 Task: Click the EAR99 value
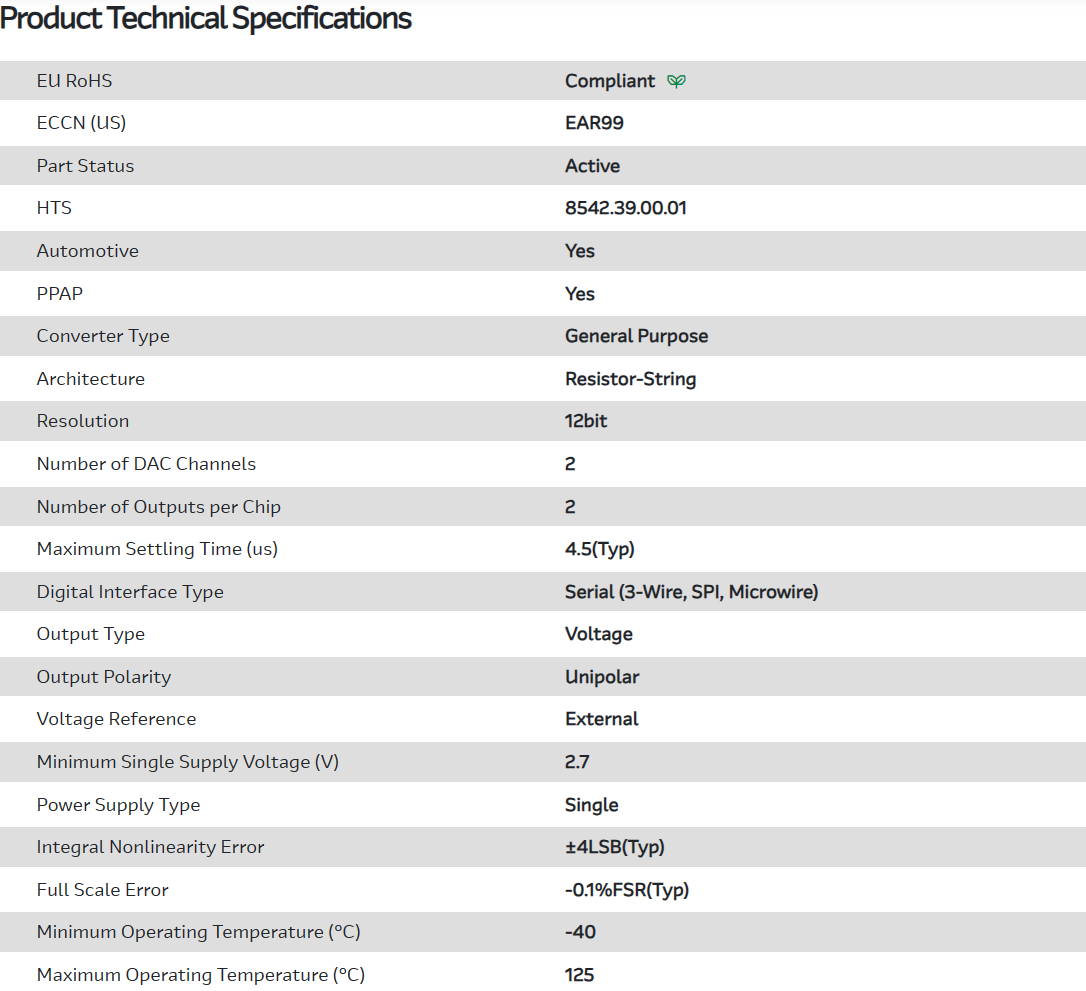tap(594, 123)
